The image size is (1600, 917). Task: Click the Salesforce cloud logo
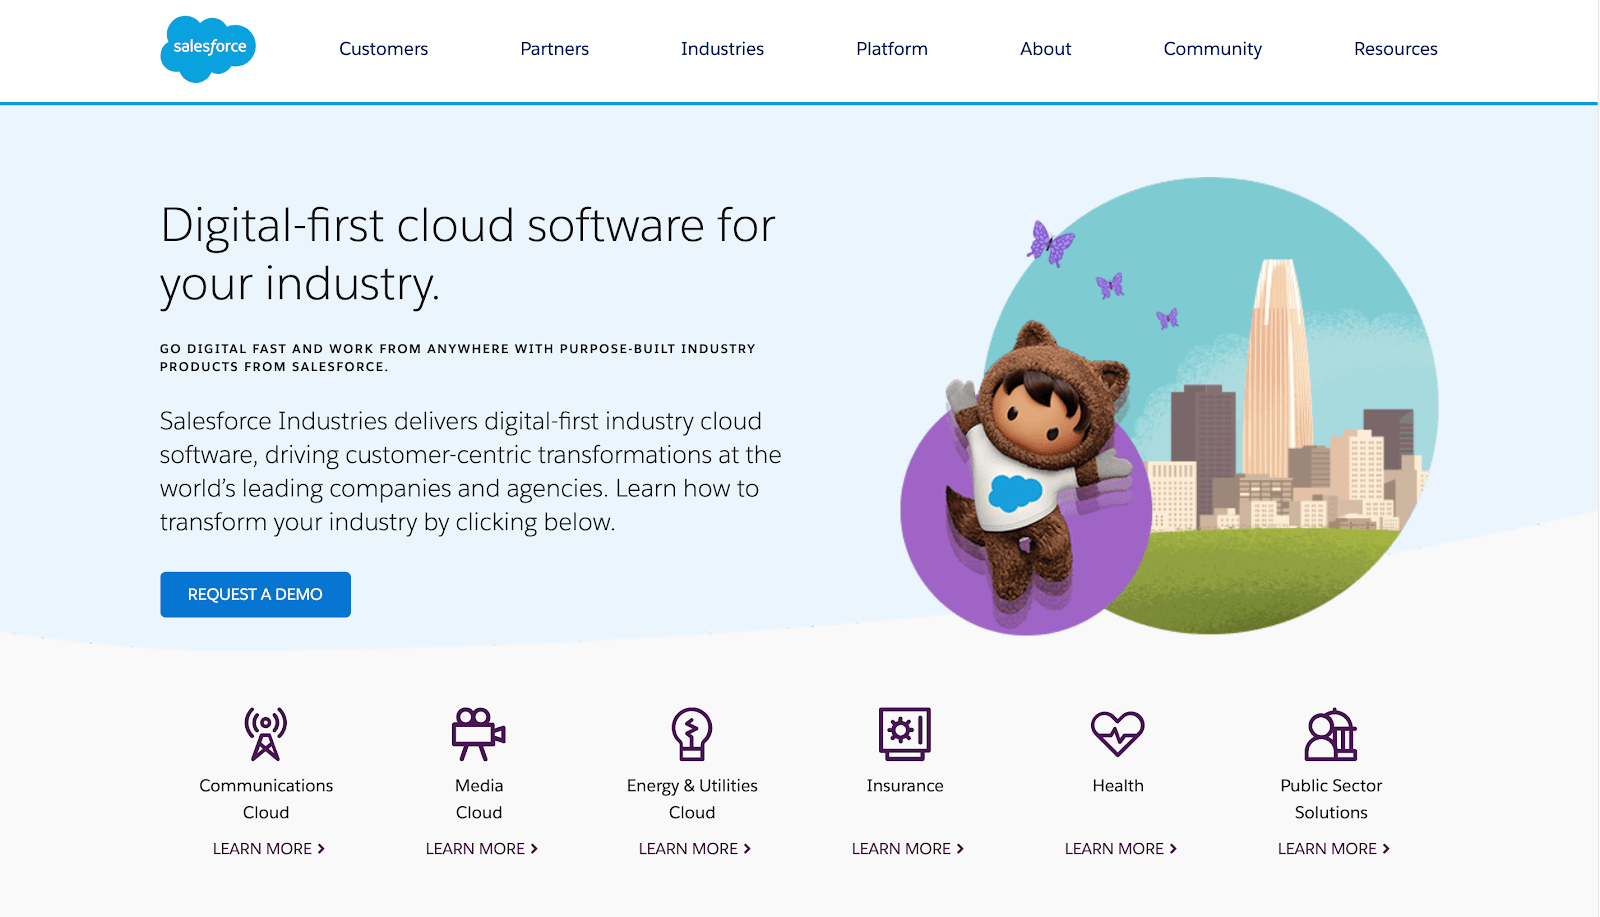[x=208, y=49]
